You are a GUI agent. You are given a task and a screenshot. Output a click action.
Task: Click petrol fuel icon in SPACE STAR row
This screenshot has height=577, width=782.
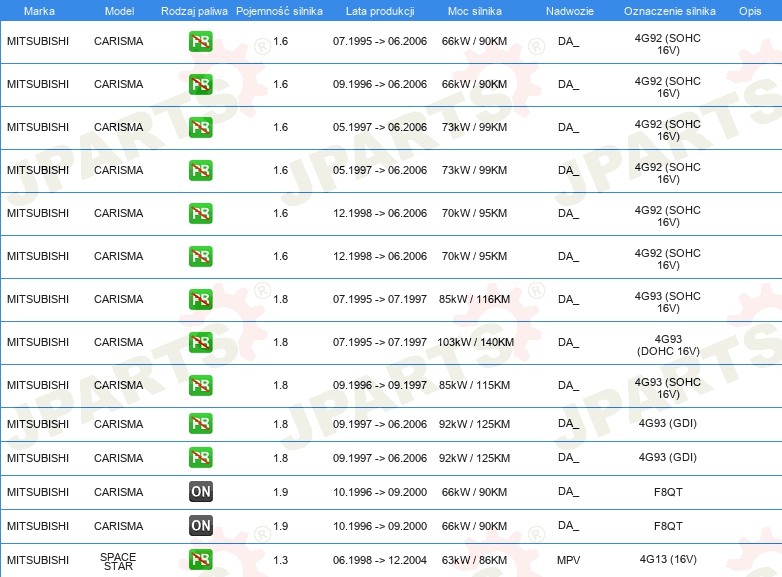point(200,560)
